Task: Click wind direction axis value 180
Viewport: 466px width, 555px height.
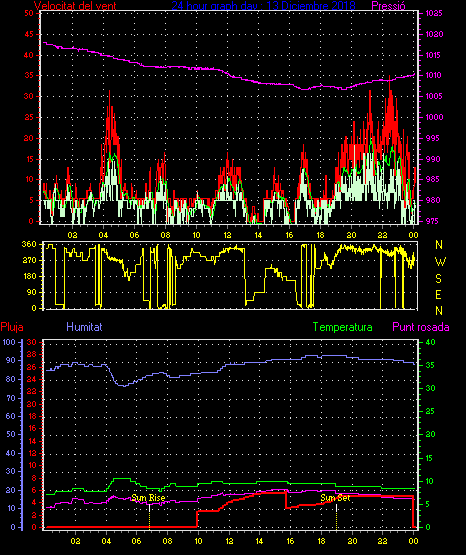Action: 29,276
